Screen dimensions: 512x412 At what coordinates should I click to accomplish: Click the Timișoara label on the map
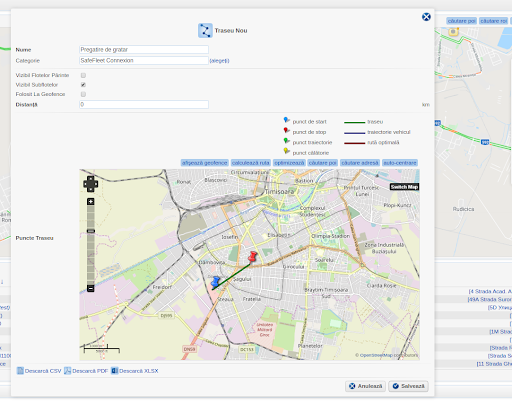click(279, 192)
